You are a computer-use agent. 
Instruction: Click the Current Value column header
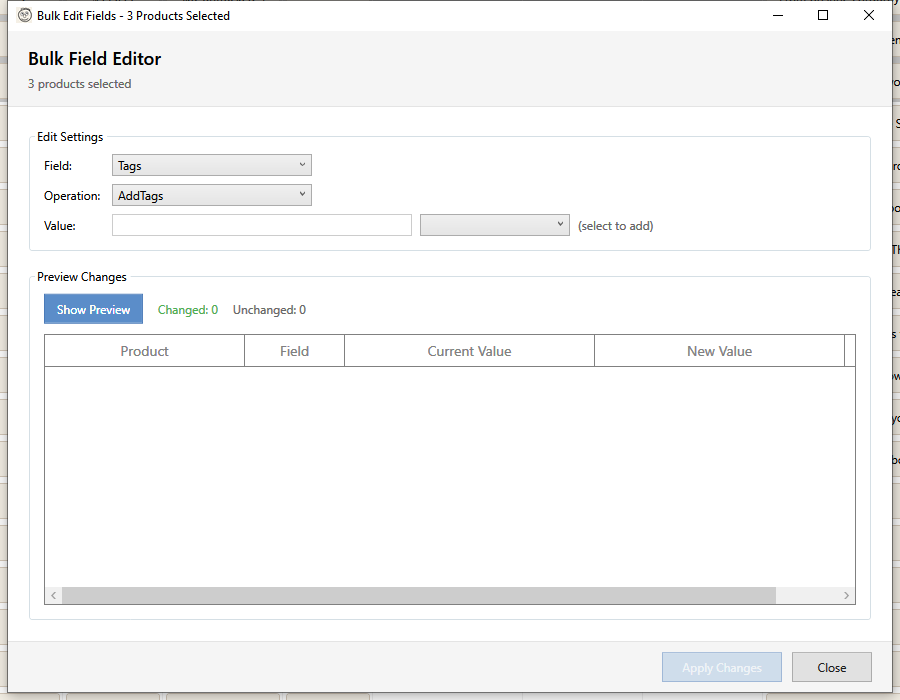pos(469,350)
